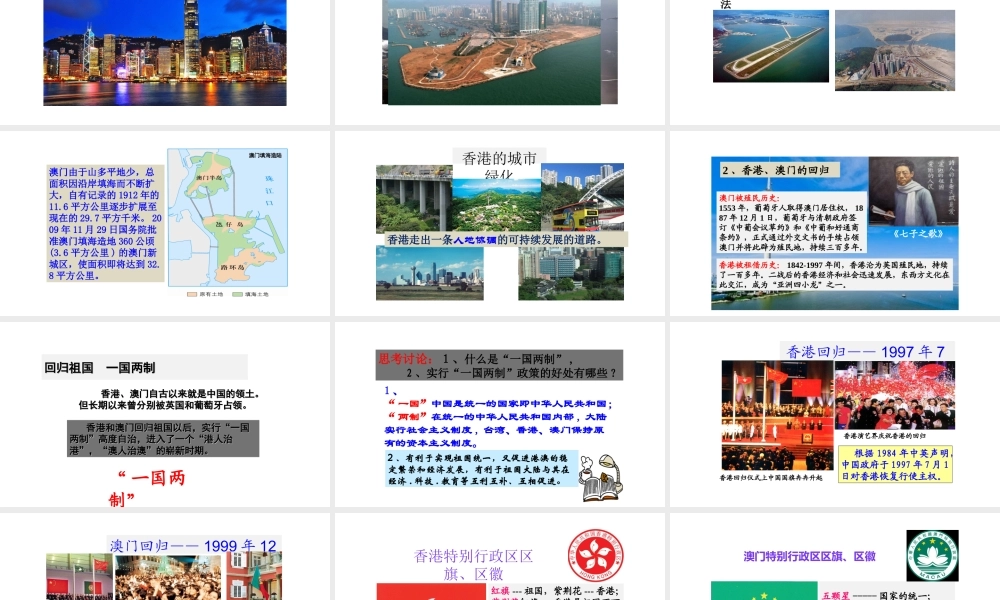The image size is (1000, 600).
Task: Click the gray 香港和澳门回归祖国以后 text box
Action: point(163,438)
